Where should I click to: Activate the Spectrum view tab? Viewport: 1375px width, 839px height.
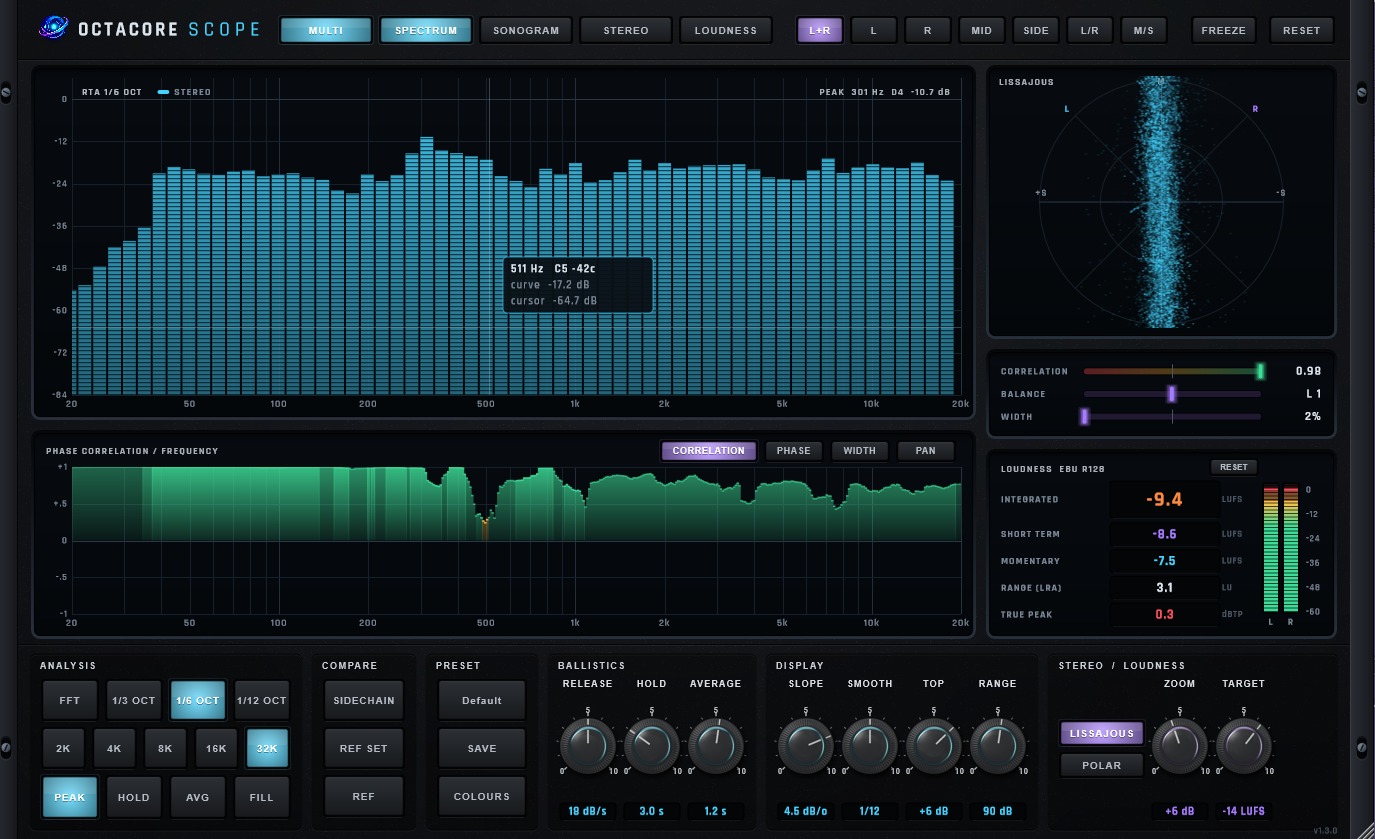click(x=426, y=30)
